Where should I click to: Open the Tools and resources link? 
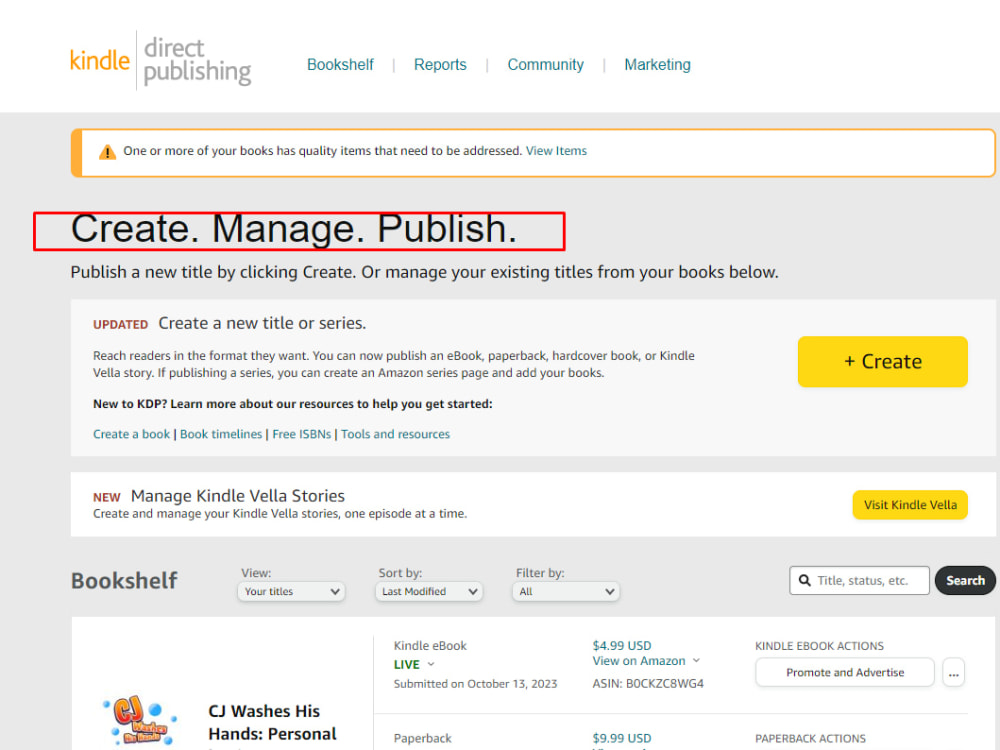point(395,434)
